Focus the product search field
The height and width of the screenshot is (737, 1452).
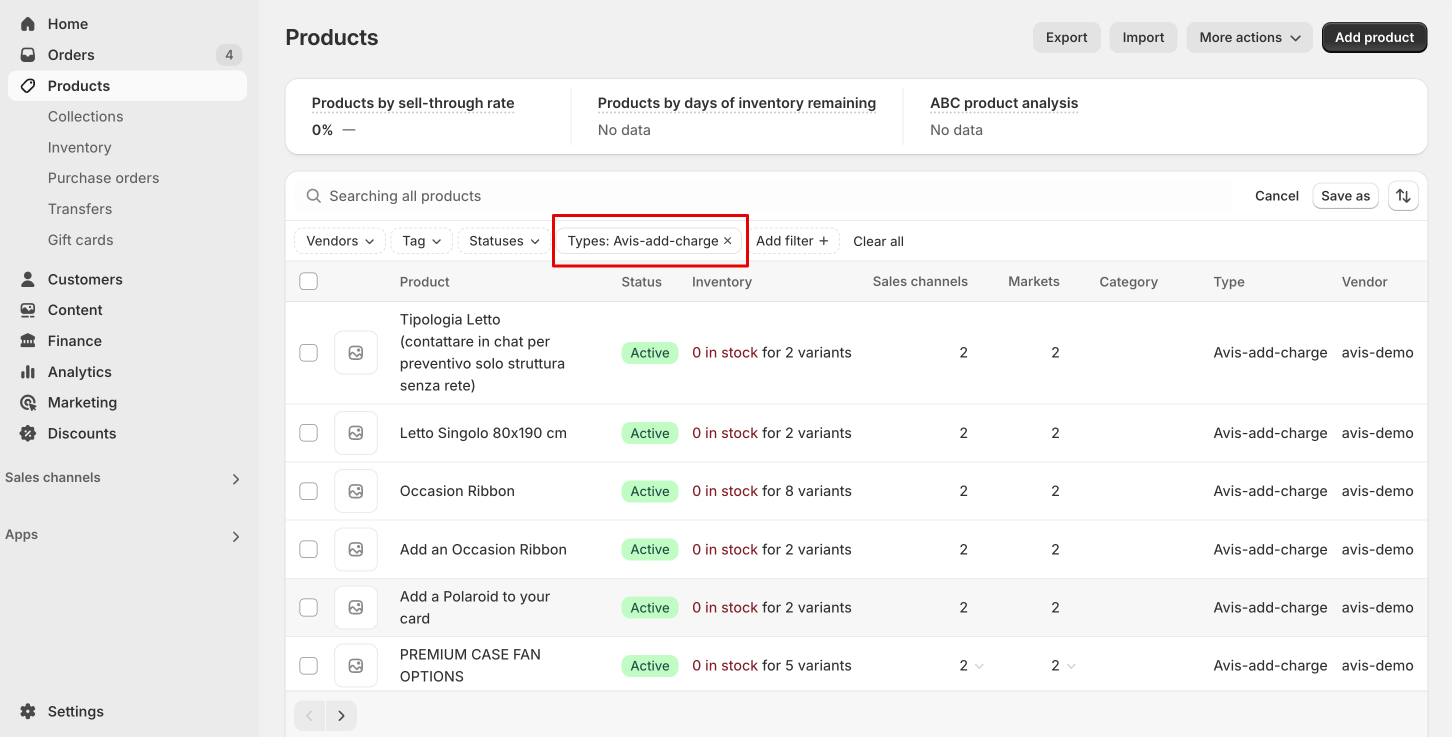[700, 196]
